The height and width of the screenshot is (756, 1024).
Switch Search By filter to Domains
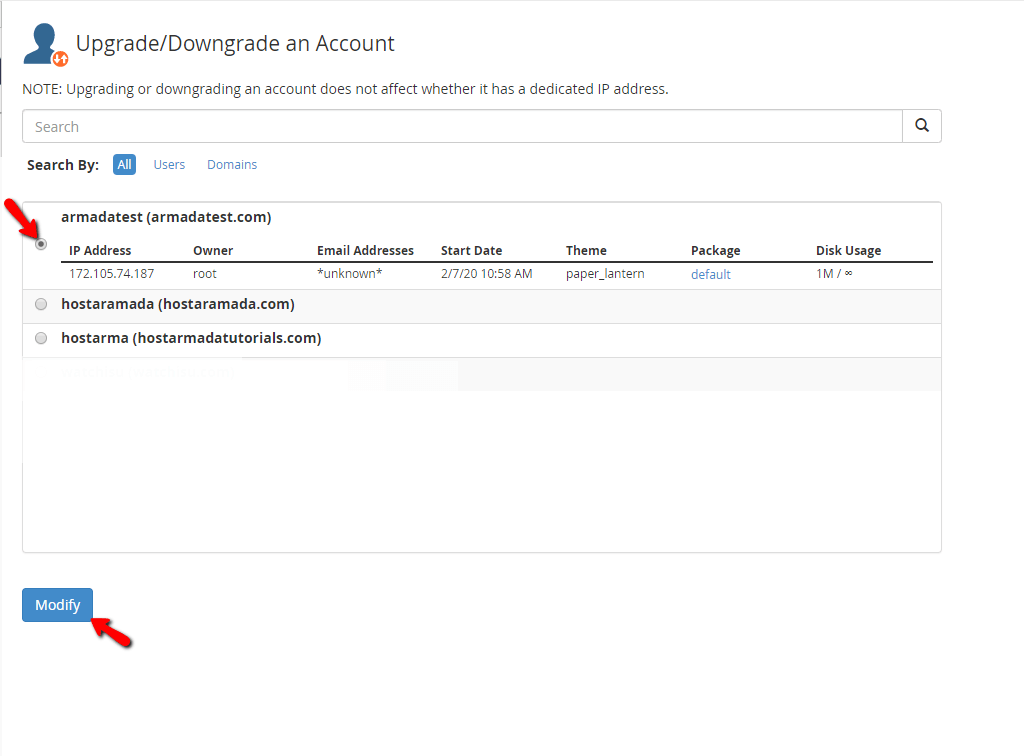pos(232,164)
